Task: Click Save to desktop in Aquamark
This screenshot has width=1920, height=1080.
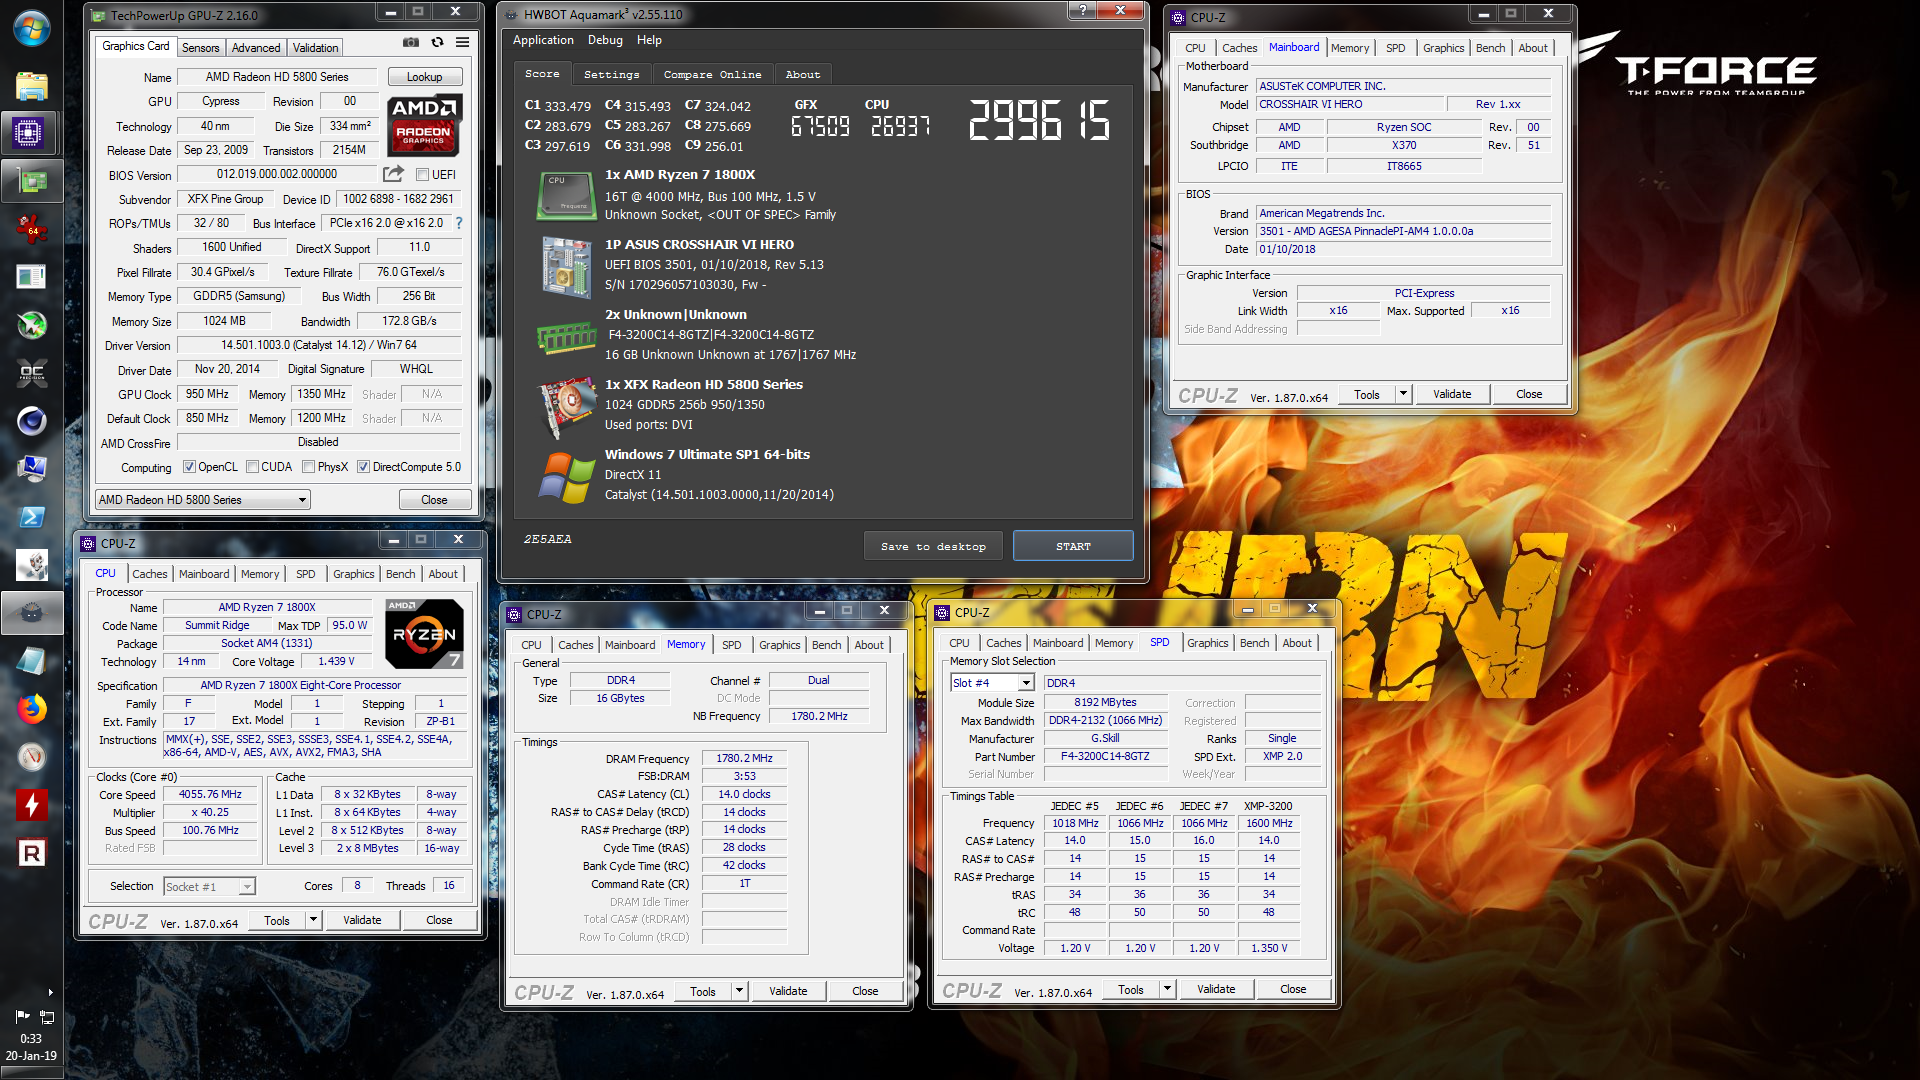Action: 933,546
